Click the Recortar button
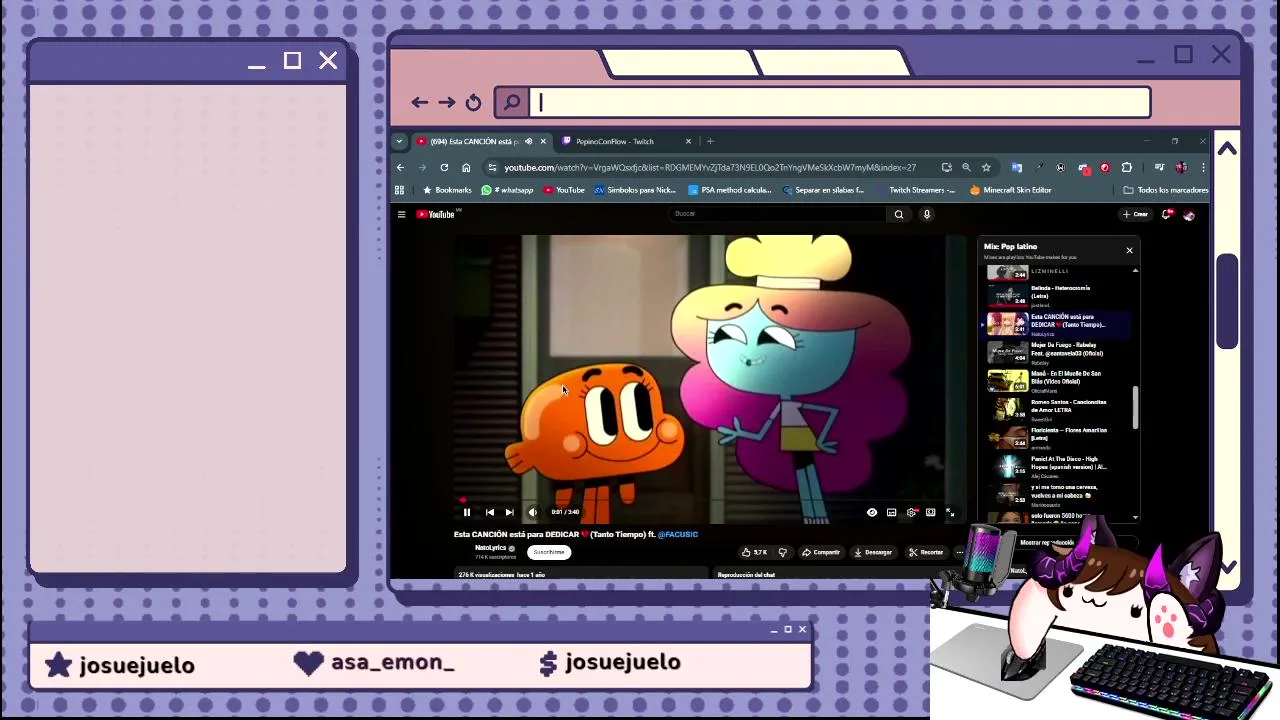The image size is (1280, 720). (926, 552)
